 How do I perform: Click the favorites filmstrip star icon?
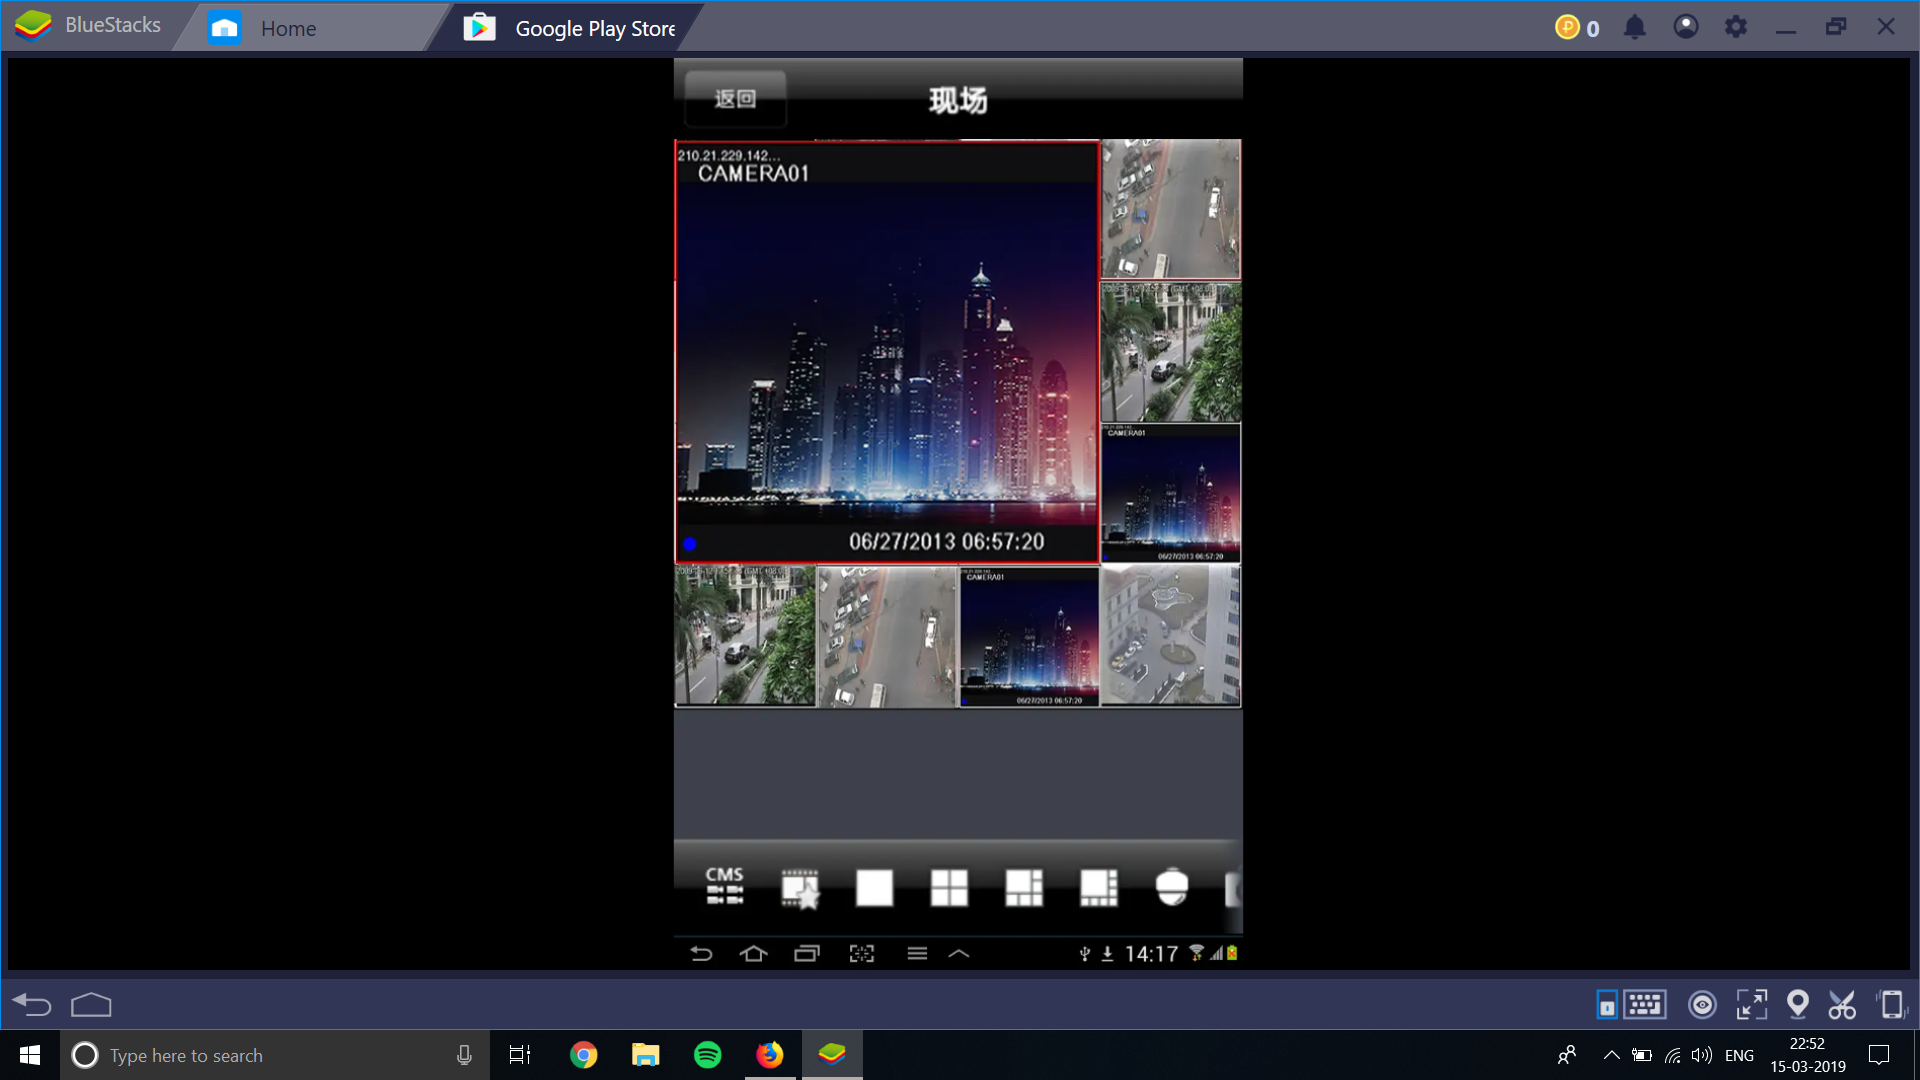(800, 888)
